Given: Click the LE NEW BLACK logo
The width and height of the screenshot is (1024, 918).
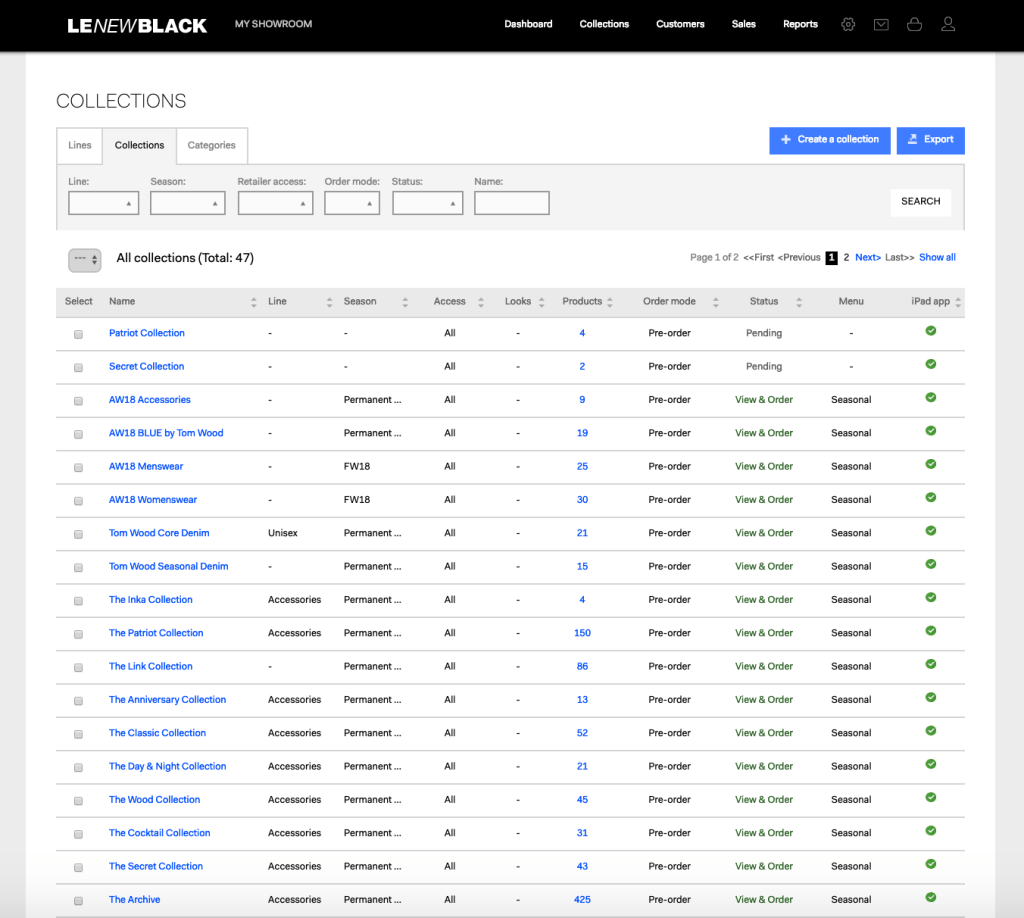Looking at the screenshot, I should pos(137,25).
